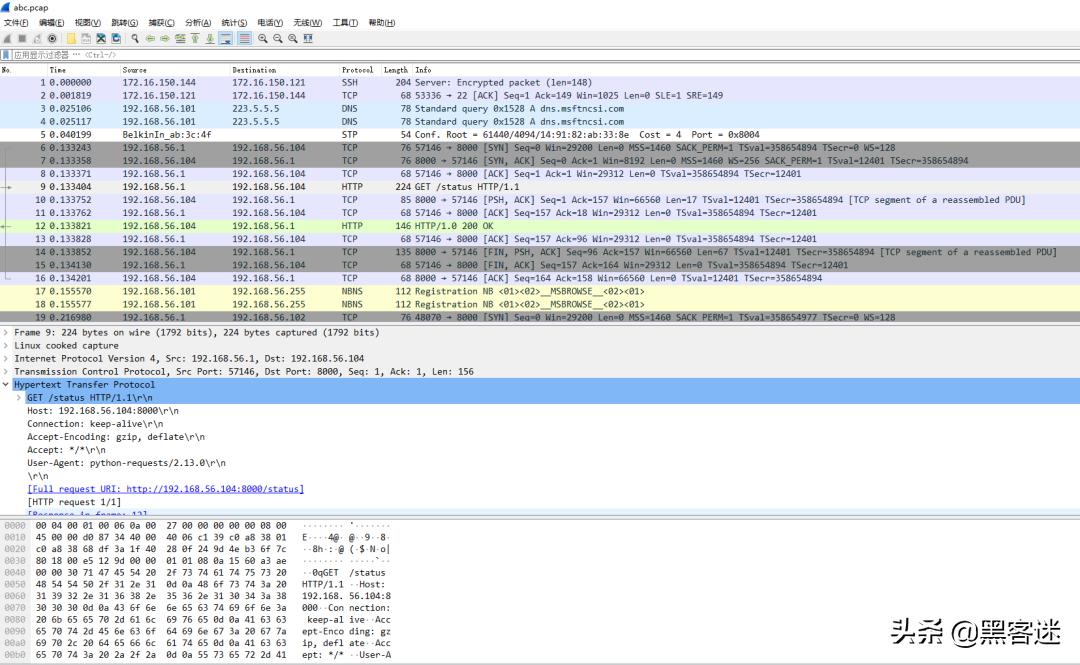The width and height of the screenshot is (1080, 665).
Task: Jump to the last packet icon
Action: click(210, 38)
